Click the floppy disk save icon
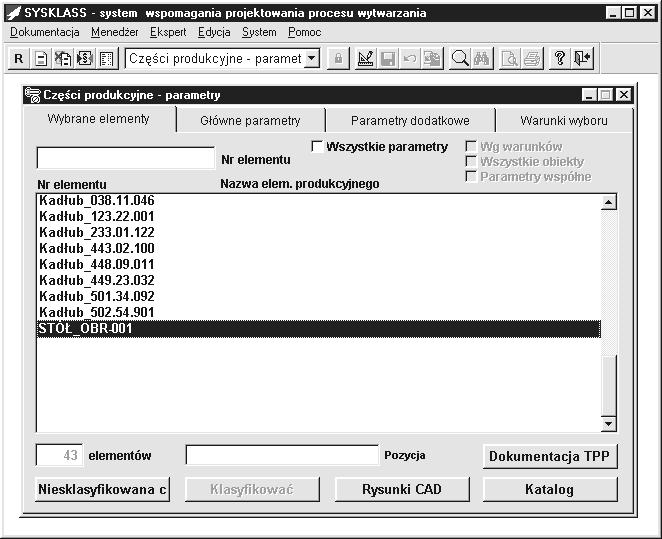Image resolution: width=662 pixels, height=539 pixels. 388,58
